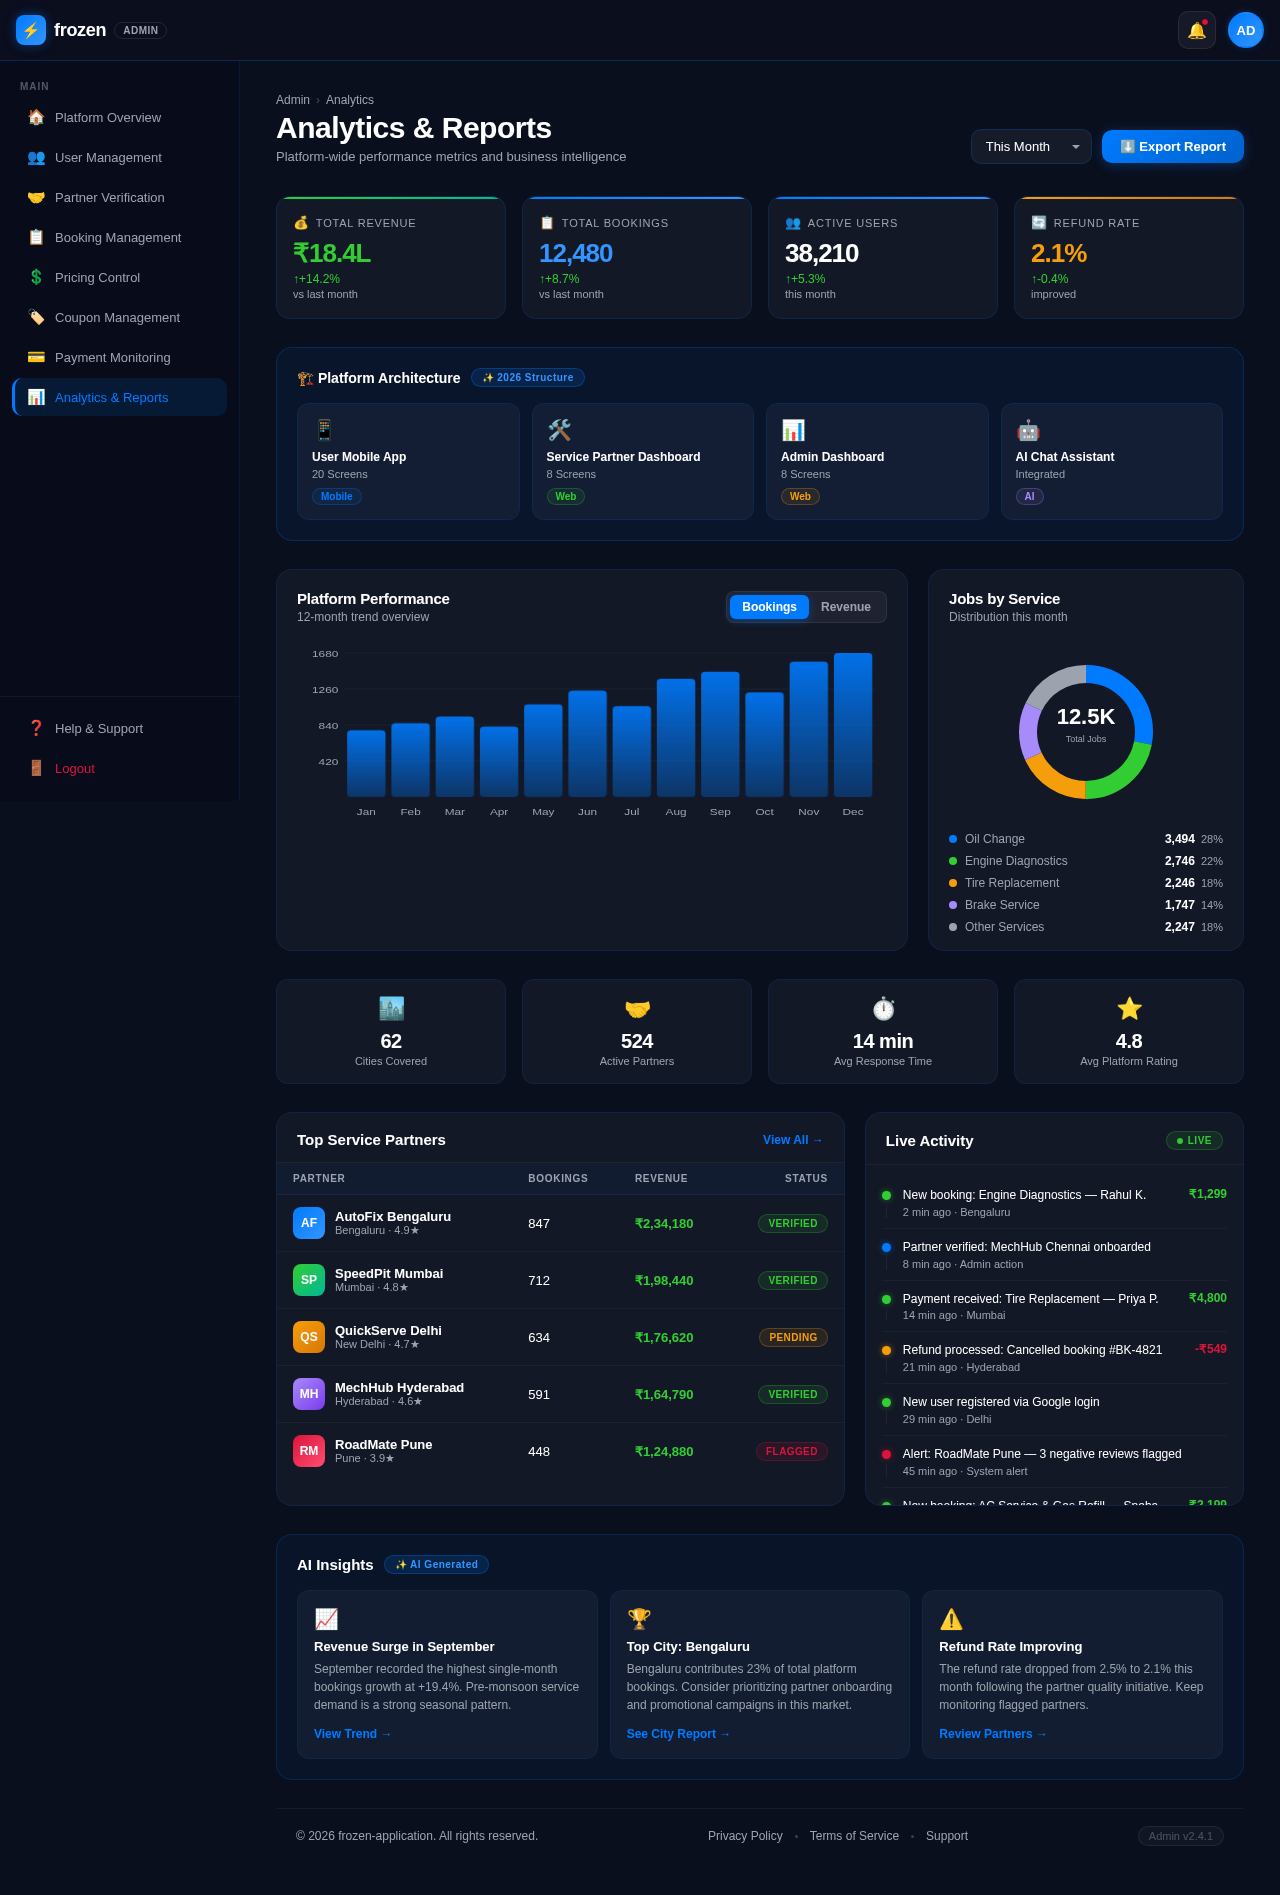1280x1895 pixels.
Task: Click the Booking Management clipboard icon
Action: pos(36,237)
